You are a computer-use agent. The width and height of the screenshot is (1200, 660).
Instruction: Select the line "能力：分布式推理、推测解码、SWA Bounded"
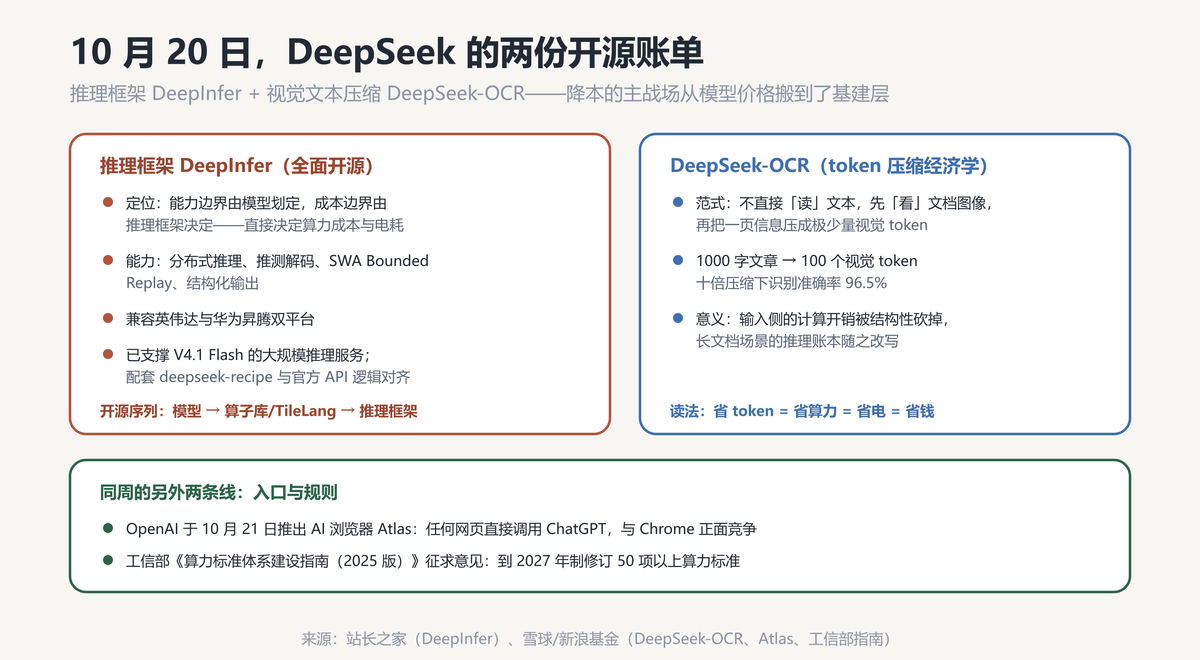point(277,261)
